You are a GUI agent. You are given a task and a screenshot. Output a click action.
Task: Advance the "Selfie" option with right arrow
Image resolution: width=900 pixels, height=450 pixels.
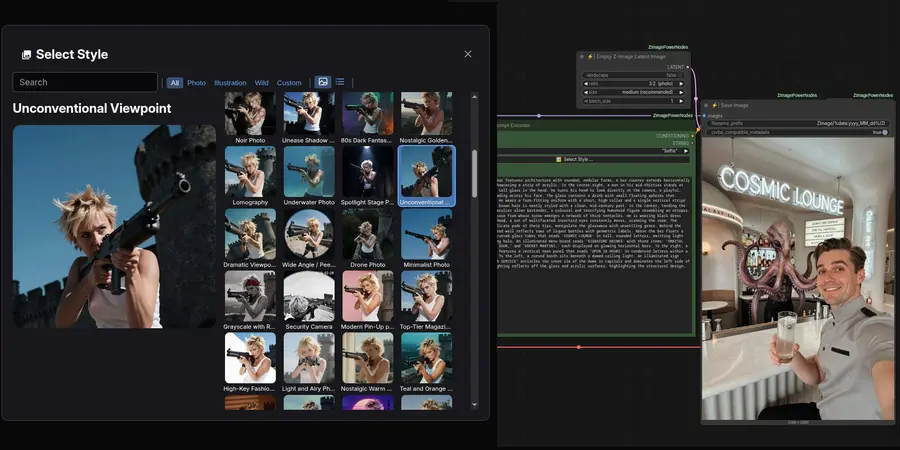[686, 151]
